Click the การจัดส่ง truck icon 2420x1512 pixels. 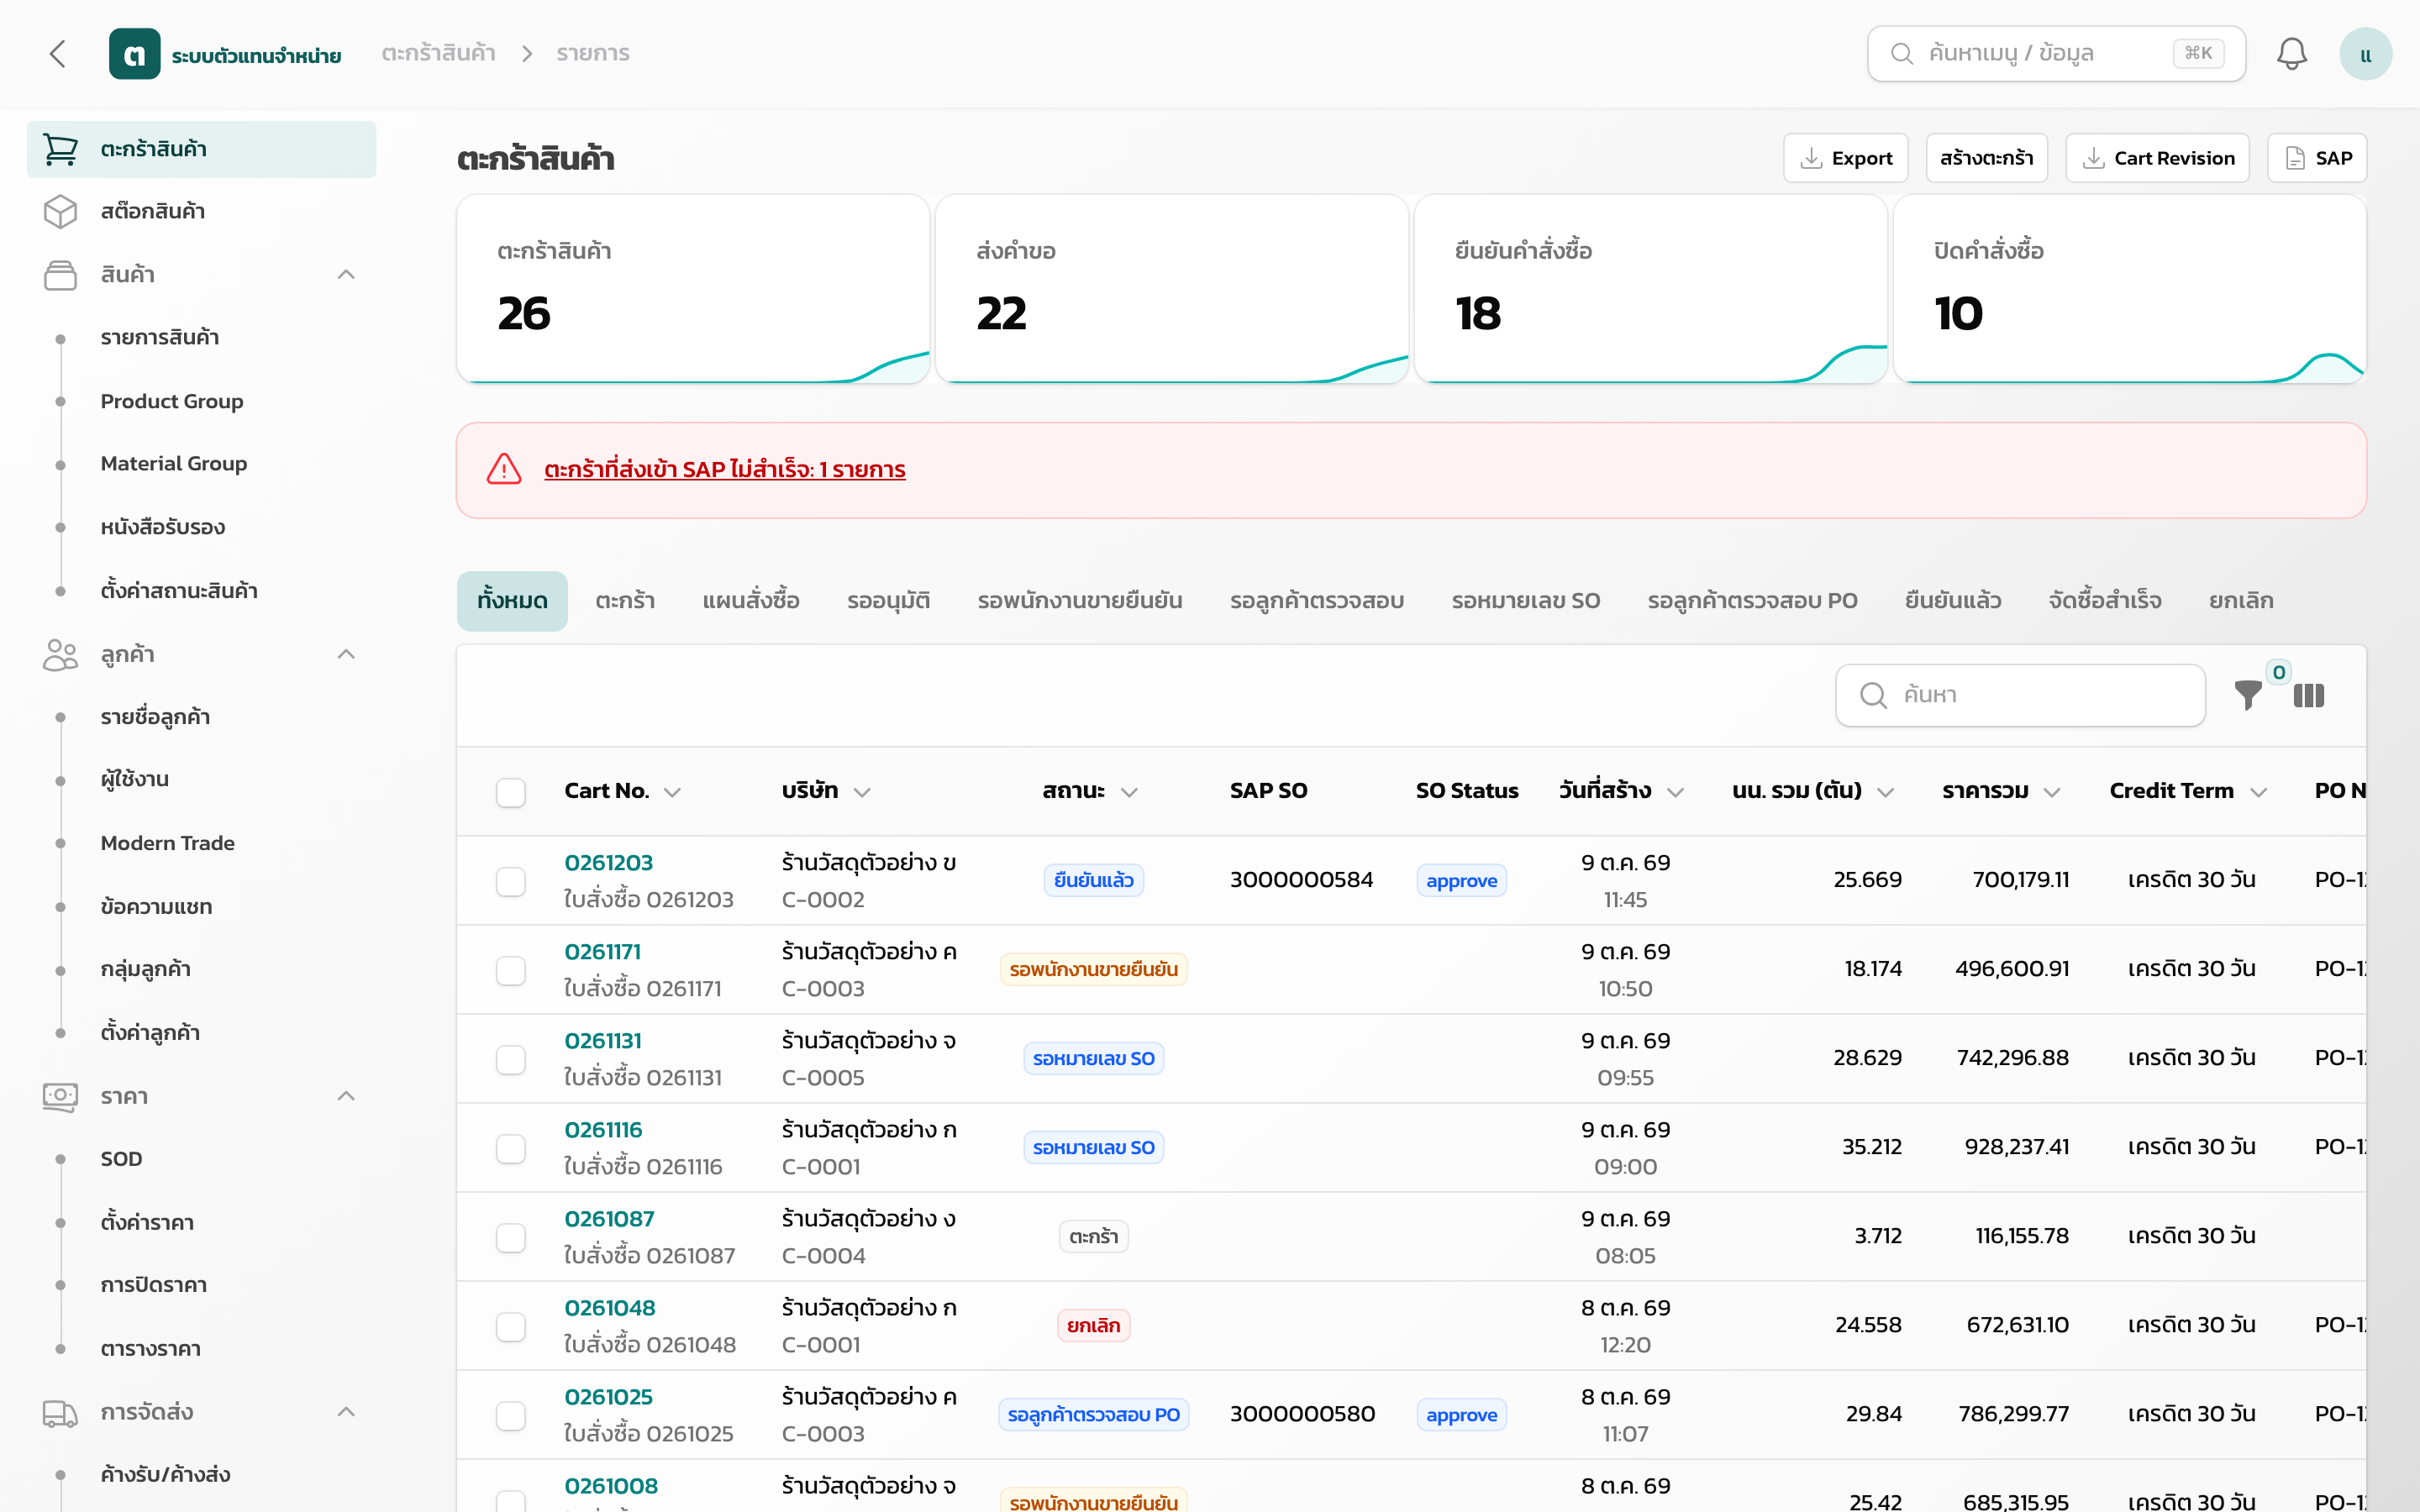pyautogui.click(x=61, y=1413)
